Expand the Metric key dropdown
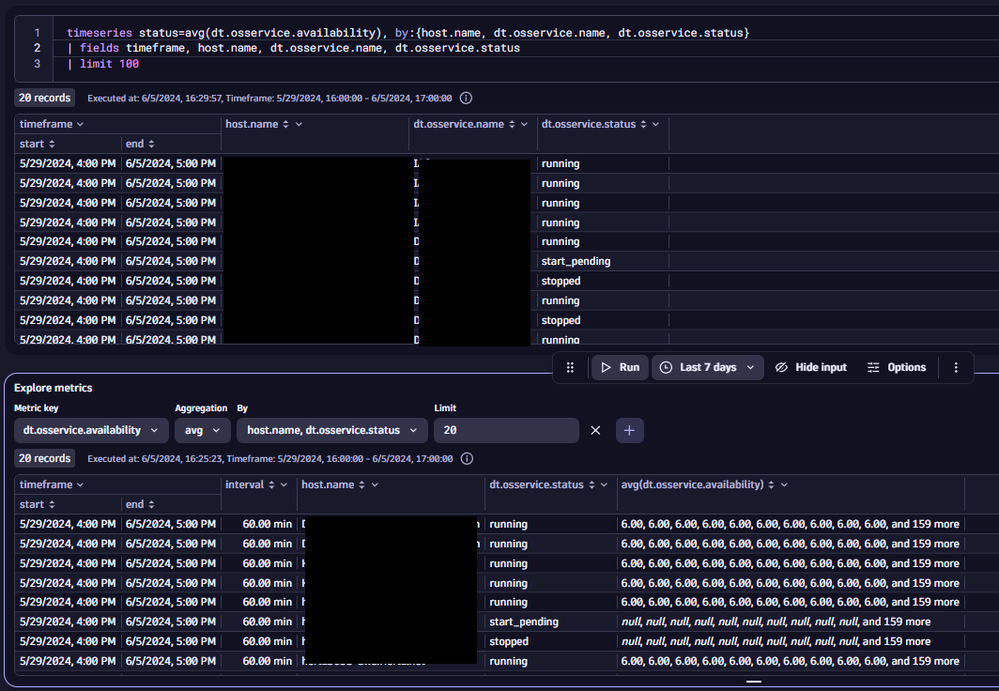Viewport: 999px width, 691px height. click(x=90, y=430)
